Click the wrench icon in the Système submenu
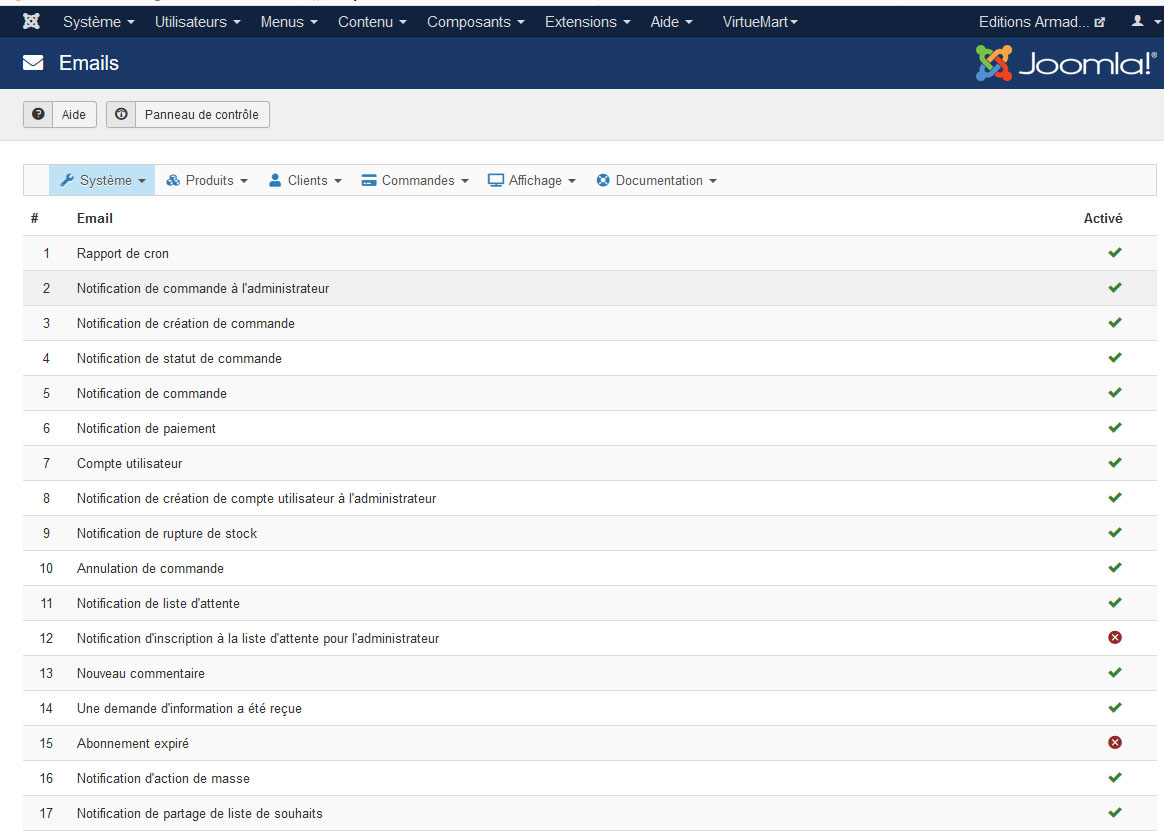This screenshot has width=1164, height=833. tap(67, 180)
